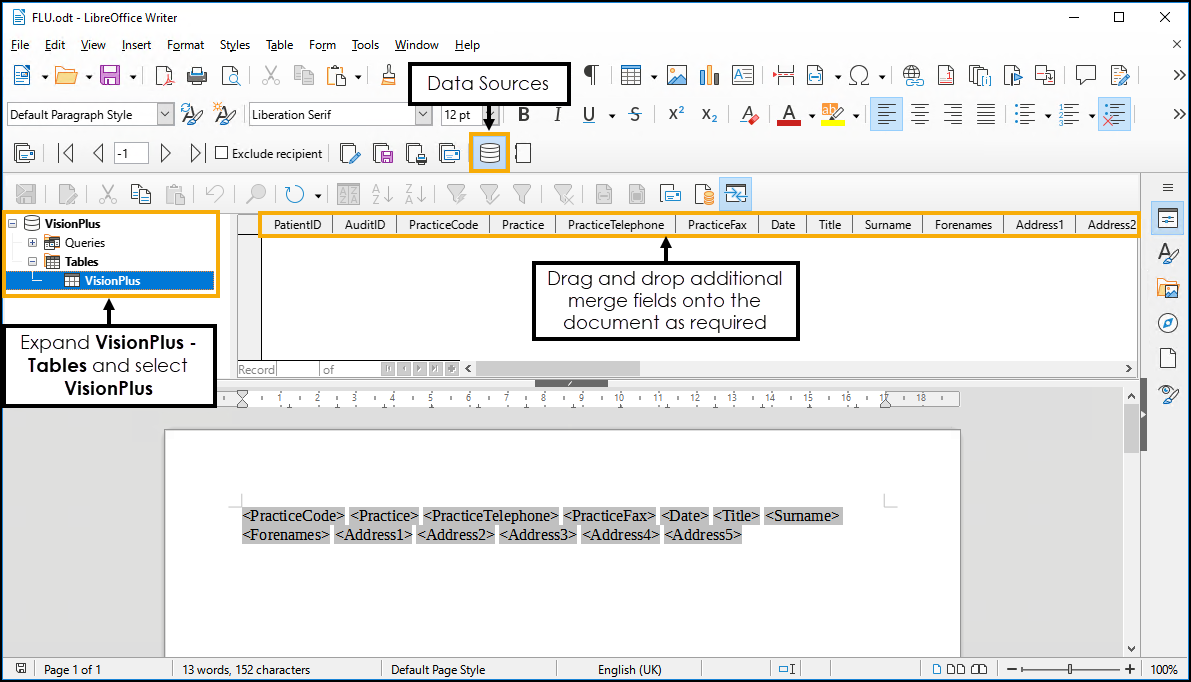Image resolution: width=1191 pixels, height=682 pixels.
Task: Open the Format menu
Action: click(185, 45)
